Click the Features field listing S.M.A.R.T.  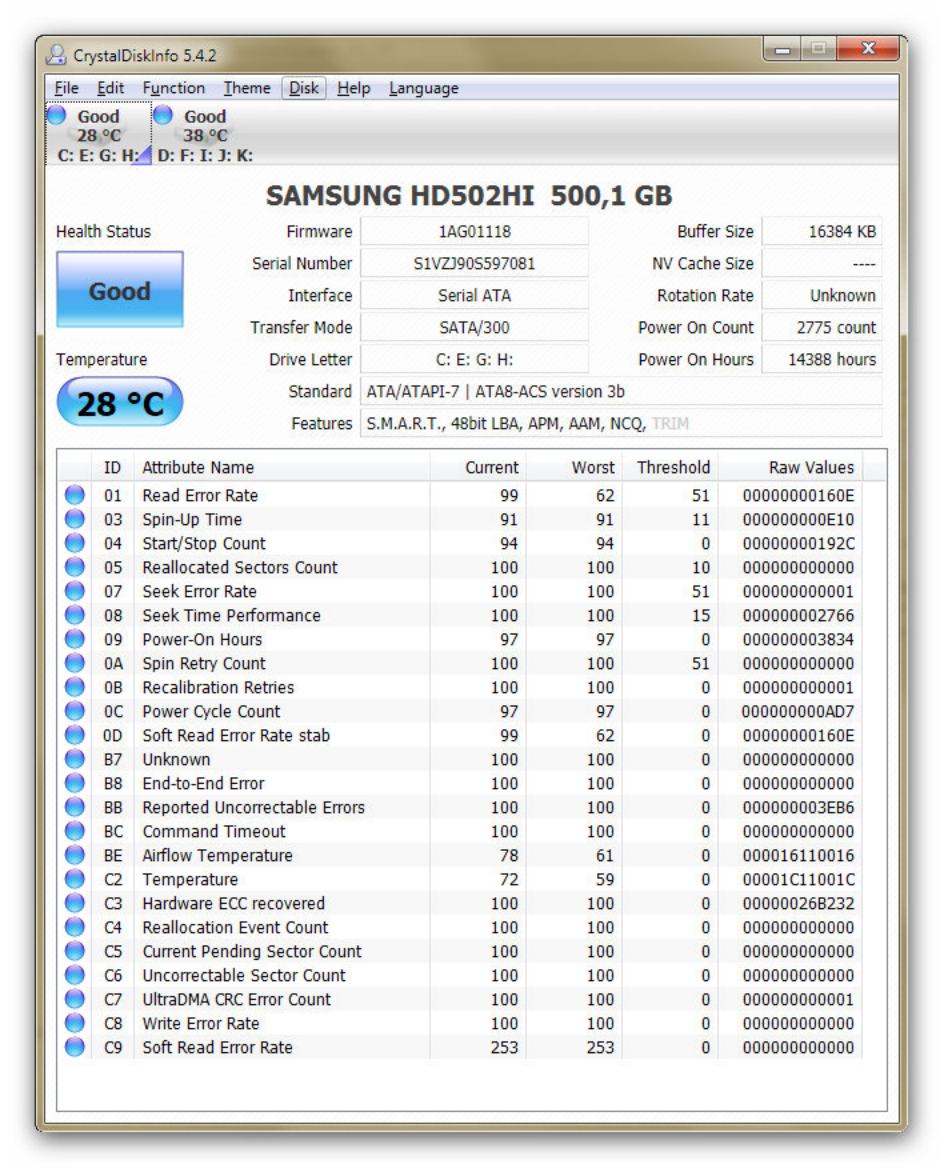[x=621, y=424]
